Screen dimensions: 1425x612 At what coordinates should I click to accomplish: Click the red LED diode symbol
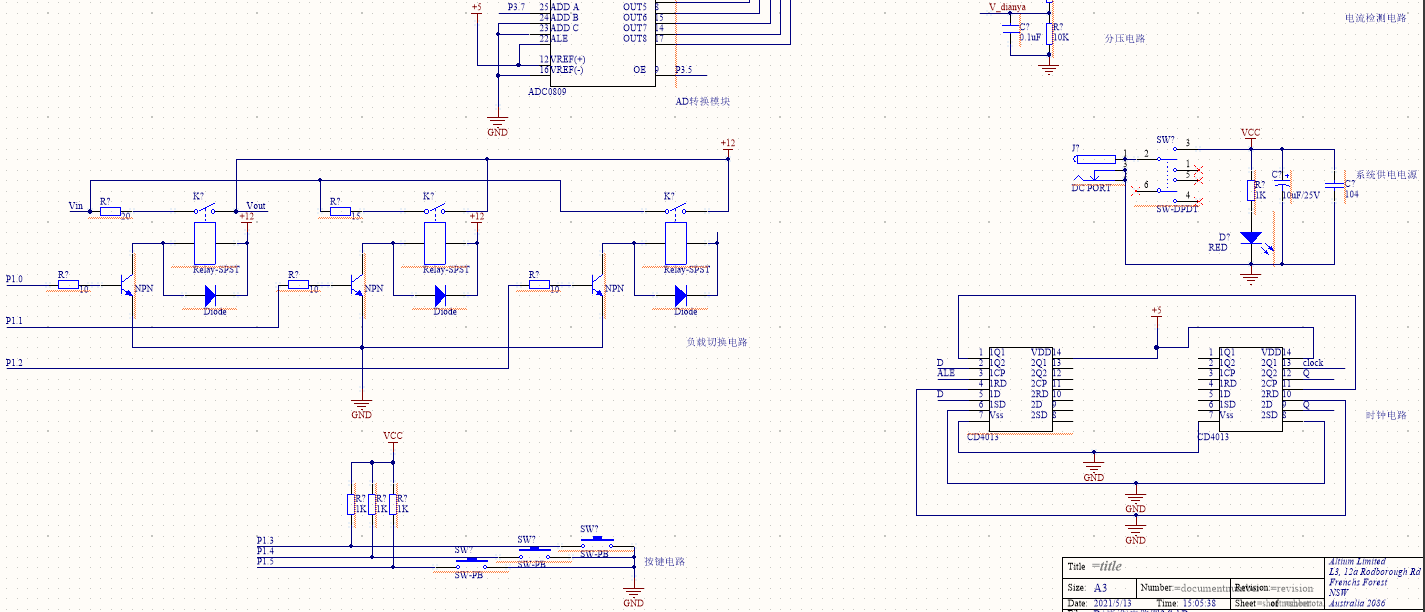tap(1250, 238)
